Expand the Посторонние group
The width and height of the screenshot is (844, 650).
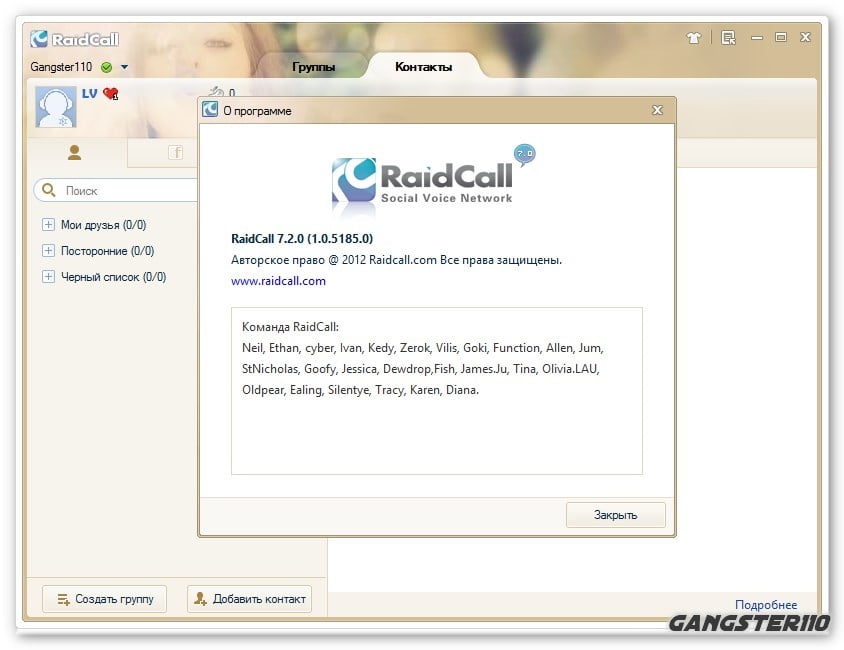click(48, 251)
